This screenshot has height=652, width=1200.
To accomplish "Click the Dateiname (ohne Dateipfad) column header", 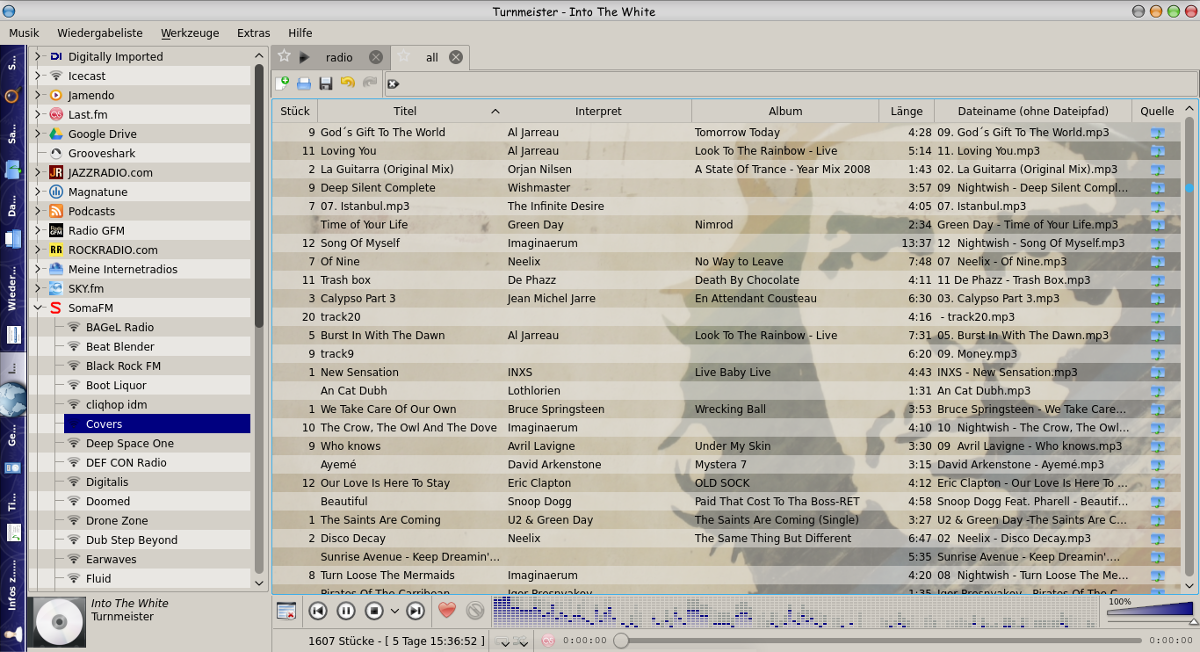I will coord(1033,111).
